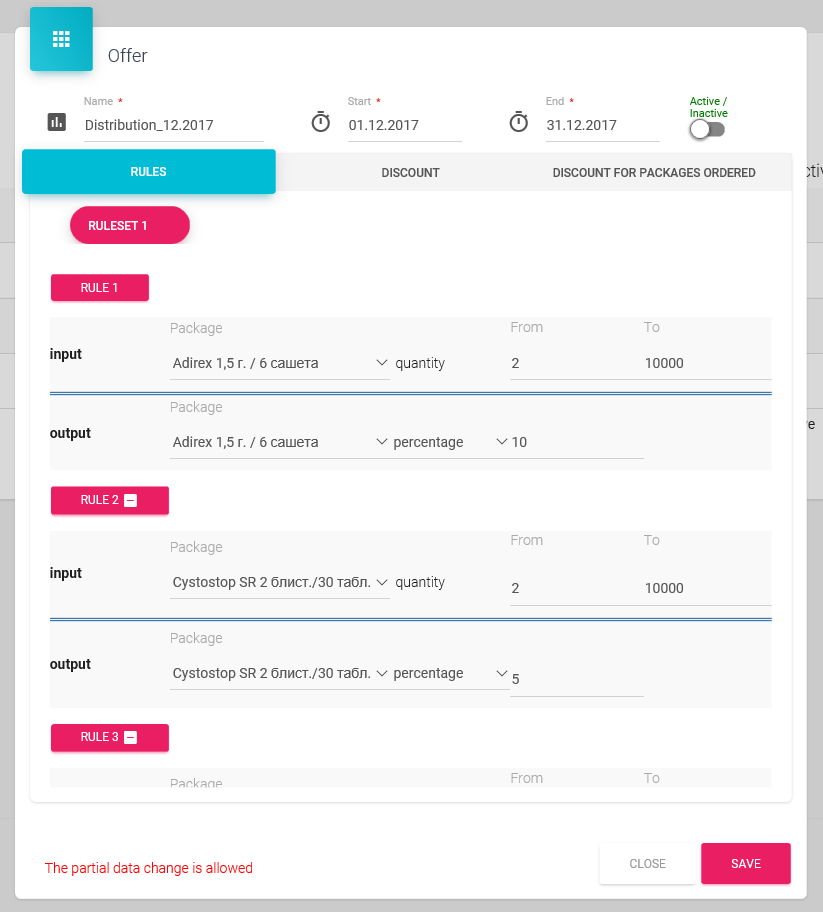Open Rule 1 output percentage dropdown
The image size is (823, 912).
coord(451,442)
